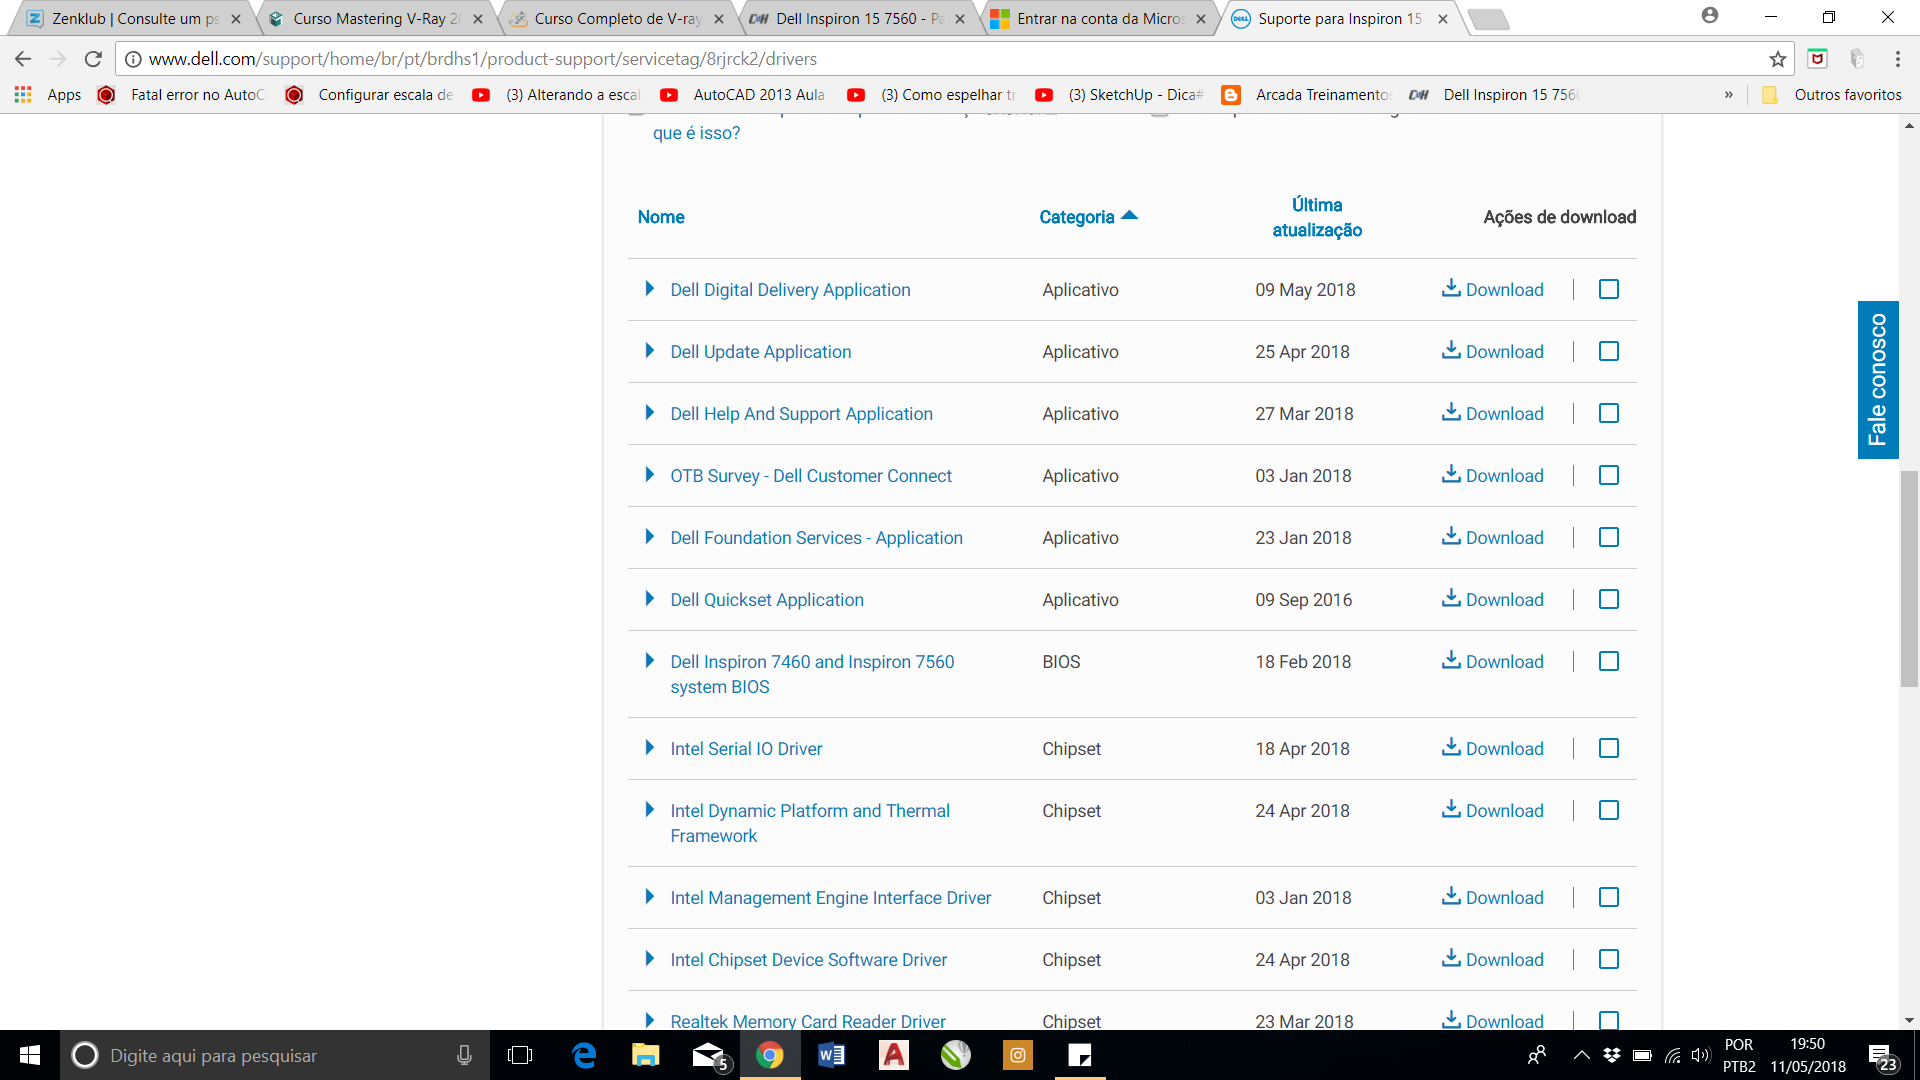Open Task View in the taskbar
Screen dimensions: 1920x1080
click(520, 1055)
